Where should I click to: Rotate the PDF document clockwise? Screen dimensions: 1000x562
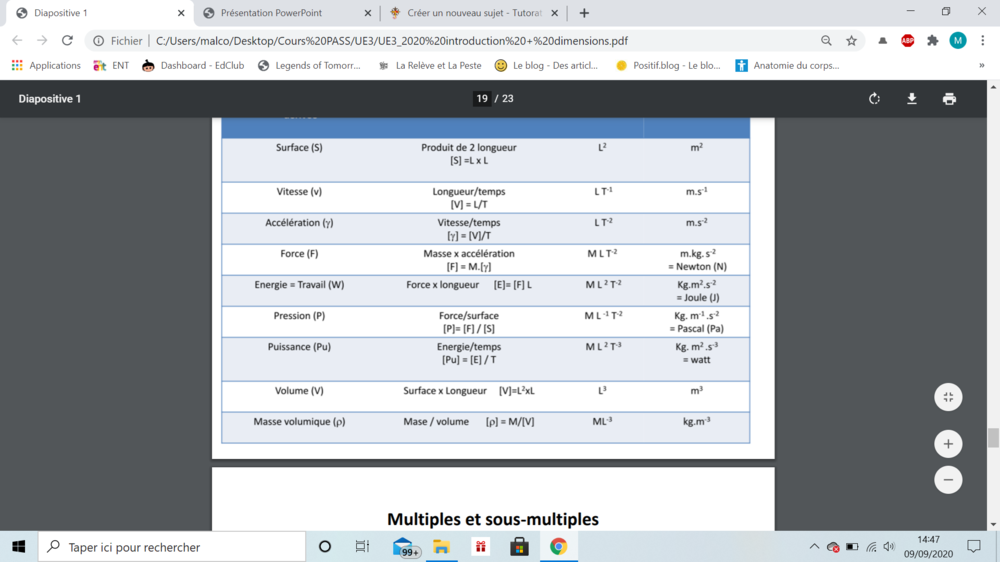(874, 99)
